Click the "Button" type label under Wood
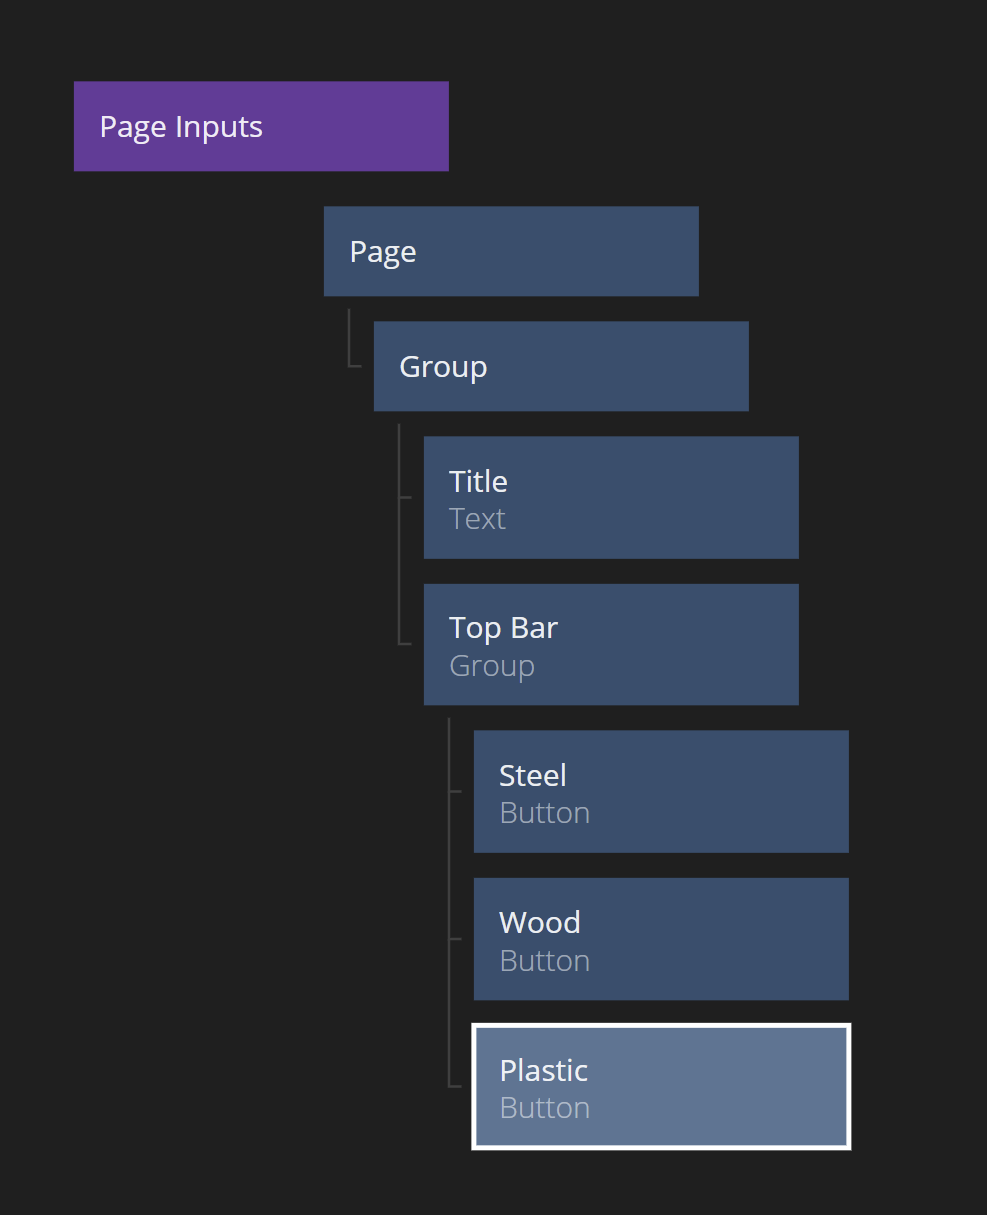 [x=544, y=961]
